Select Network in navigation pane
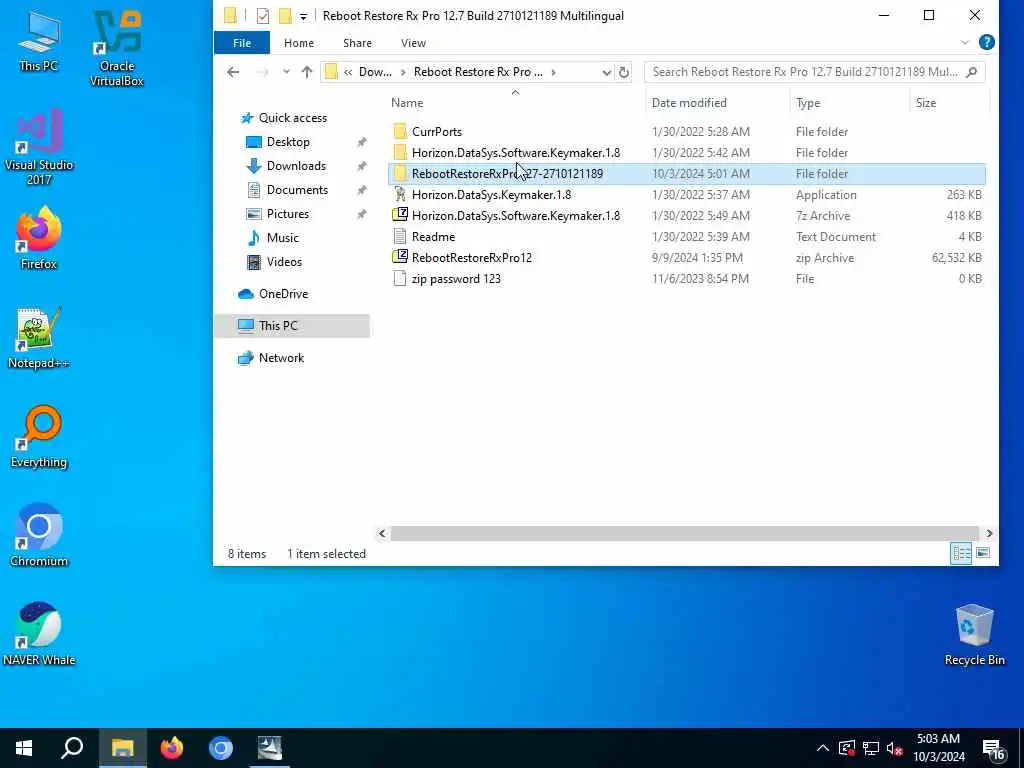This screenshot has height=768, width=1024. 281,358
